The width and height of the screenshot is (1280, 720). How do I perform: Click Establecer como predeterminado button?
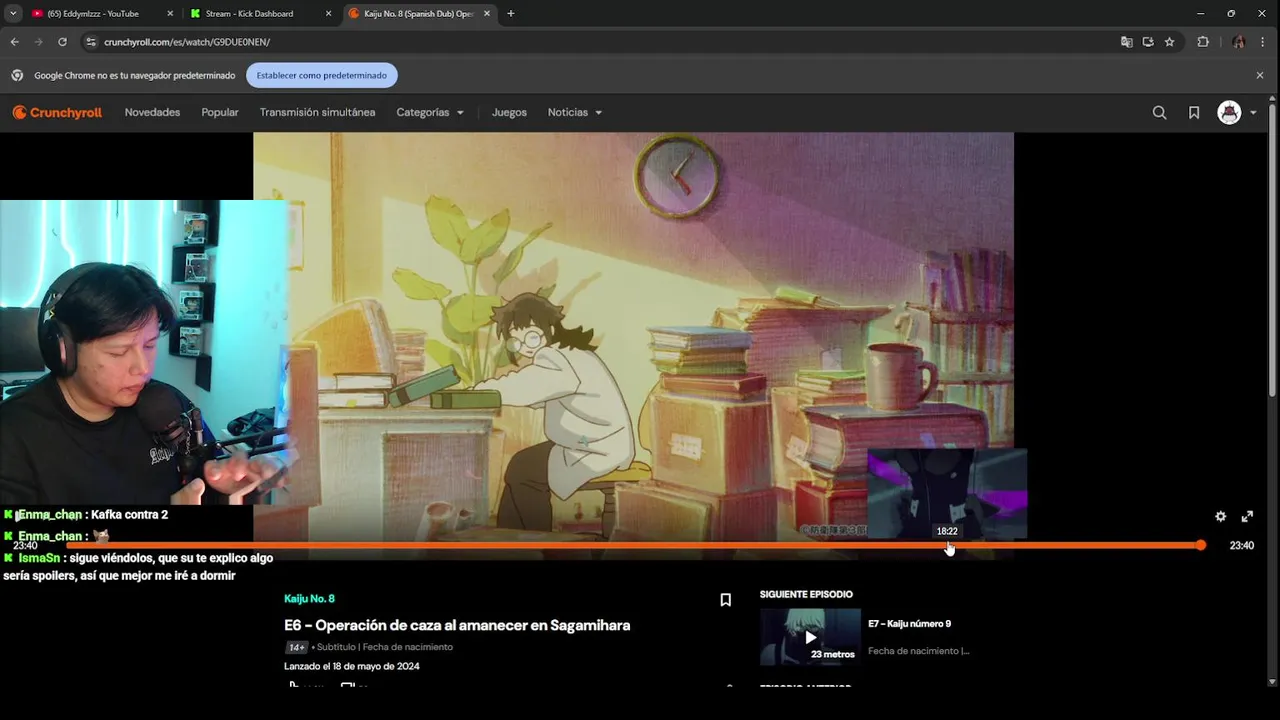[x=322, y=75]
